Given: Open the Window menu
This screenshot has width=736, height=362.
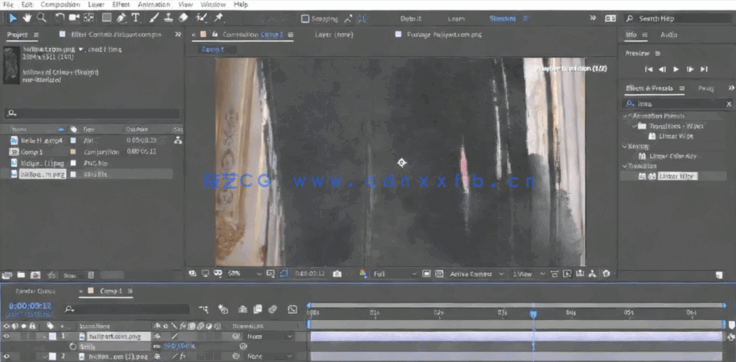Looking at the screenshot, I should pyautogui.click(x=213, y=5).
